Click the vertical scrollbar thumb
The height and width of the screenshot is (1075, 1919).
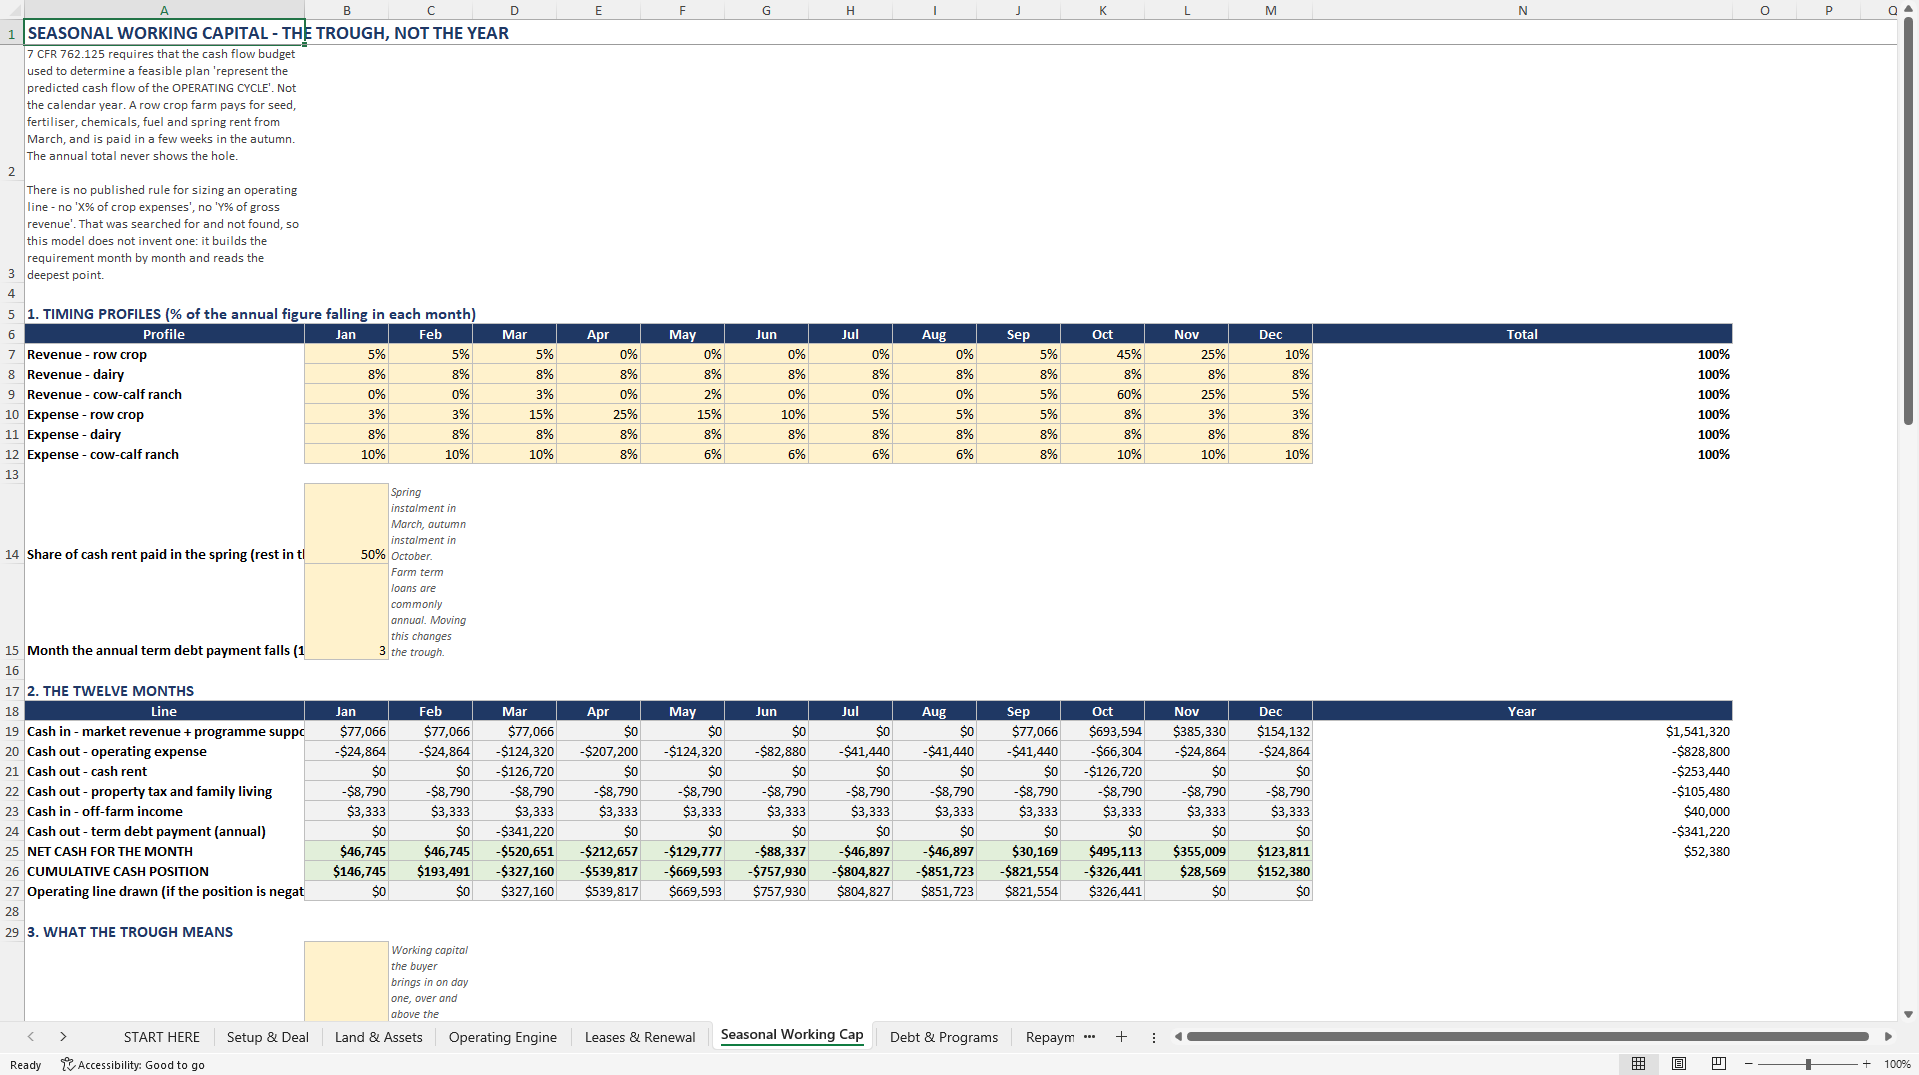pos(1908,220)
